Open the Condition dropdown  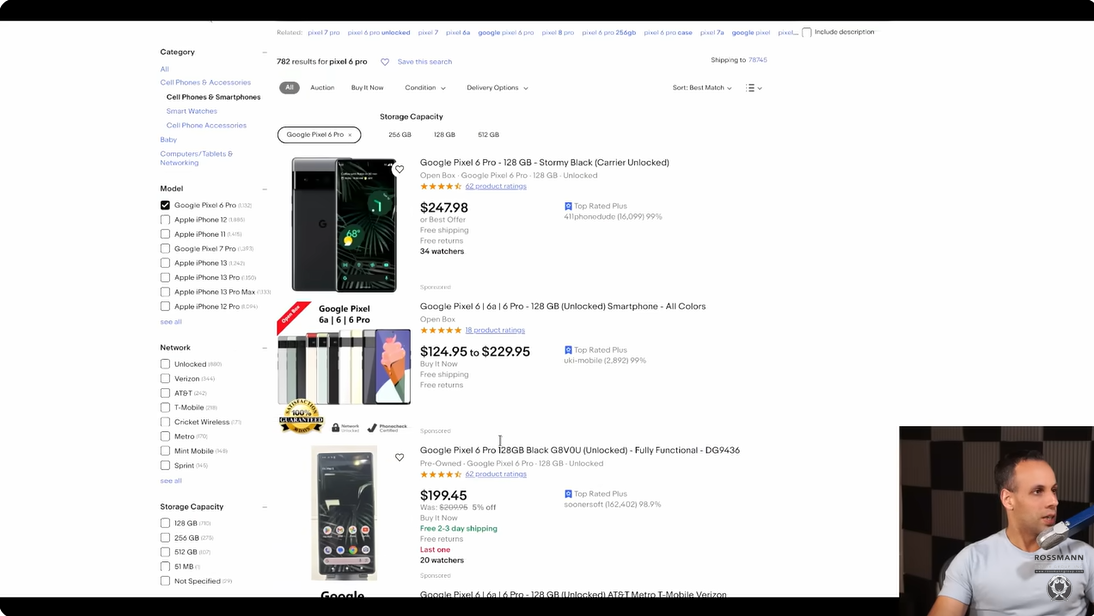point(425,88)
